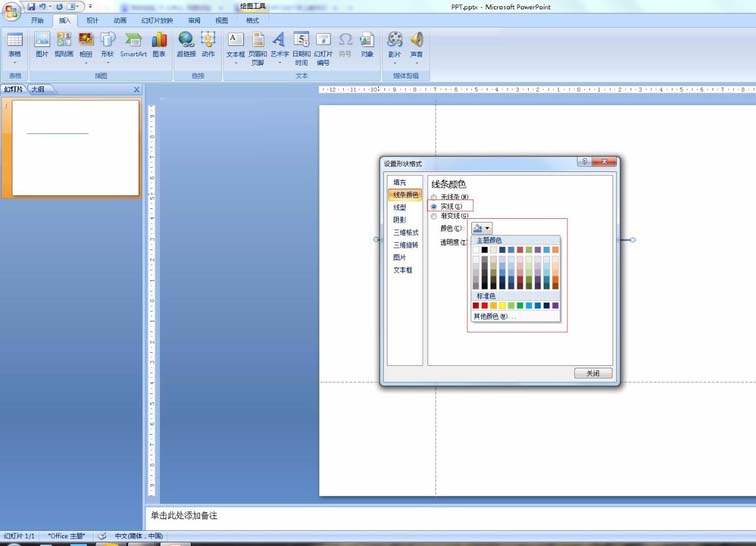Pick the yellow standard color swatch
Image resolution: width=756 pixels, height=546 pixels.
pyautogui.click(x=502, y=305)
